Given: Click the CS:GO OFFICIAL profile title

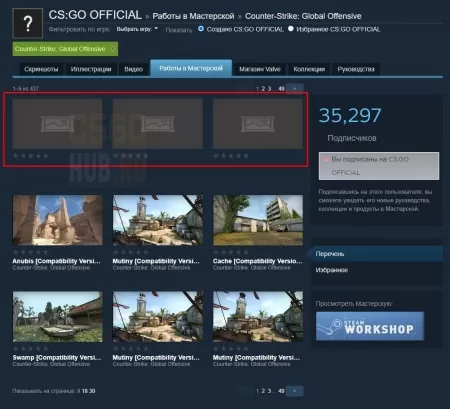Looking at the screenshot, I should tap(95, 15).
